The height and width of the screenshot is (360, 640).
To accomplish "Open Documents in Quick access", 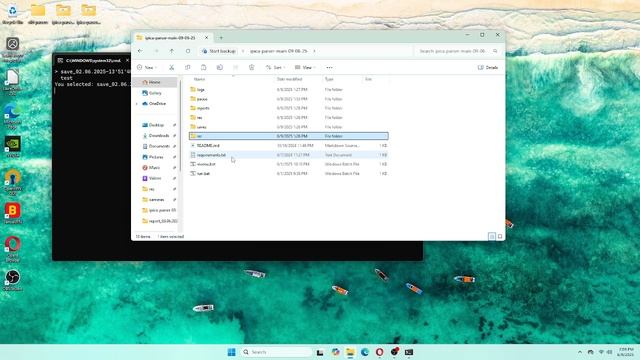I will point(158,146).
